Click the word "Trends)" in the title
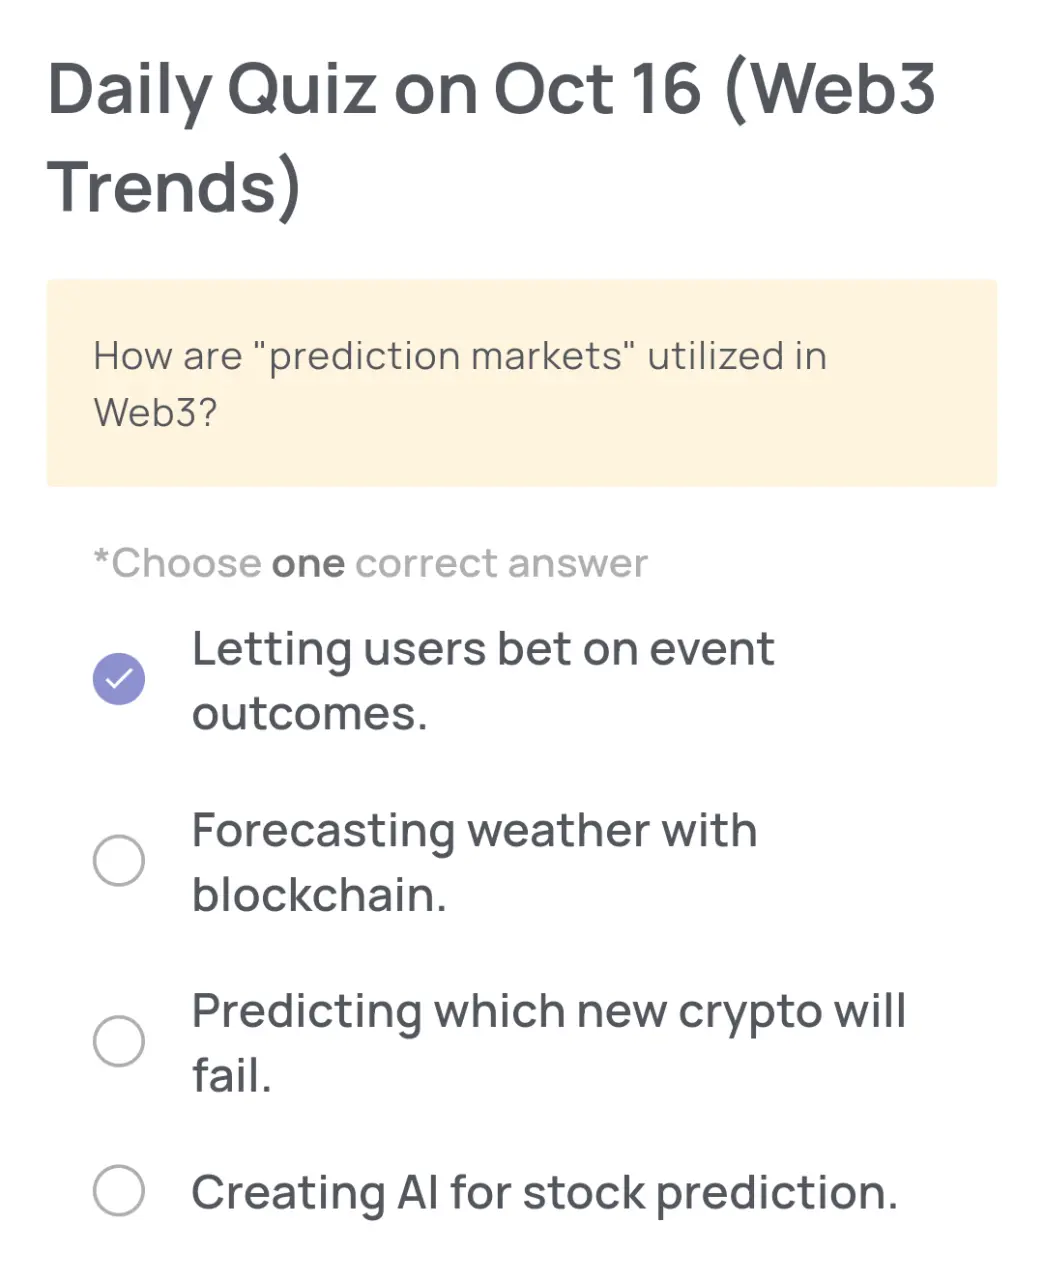Screen dimensions: 1044x1280 (x=174, y=187)
